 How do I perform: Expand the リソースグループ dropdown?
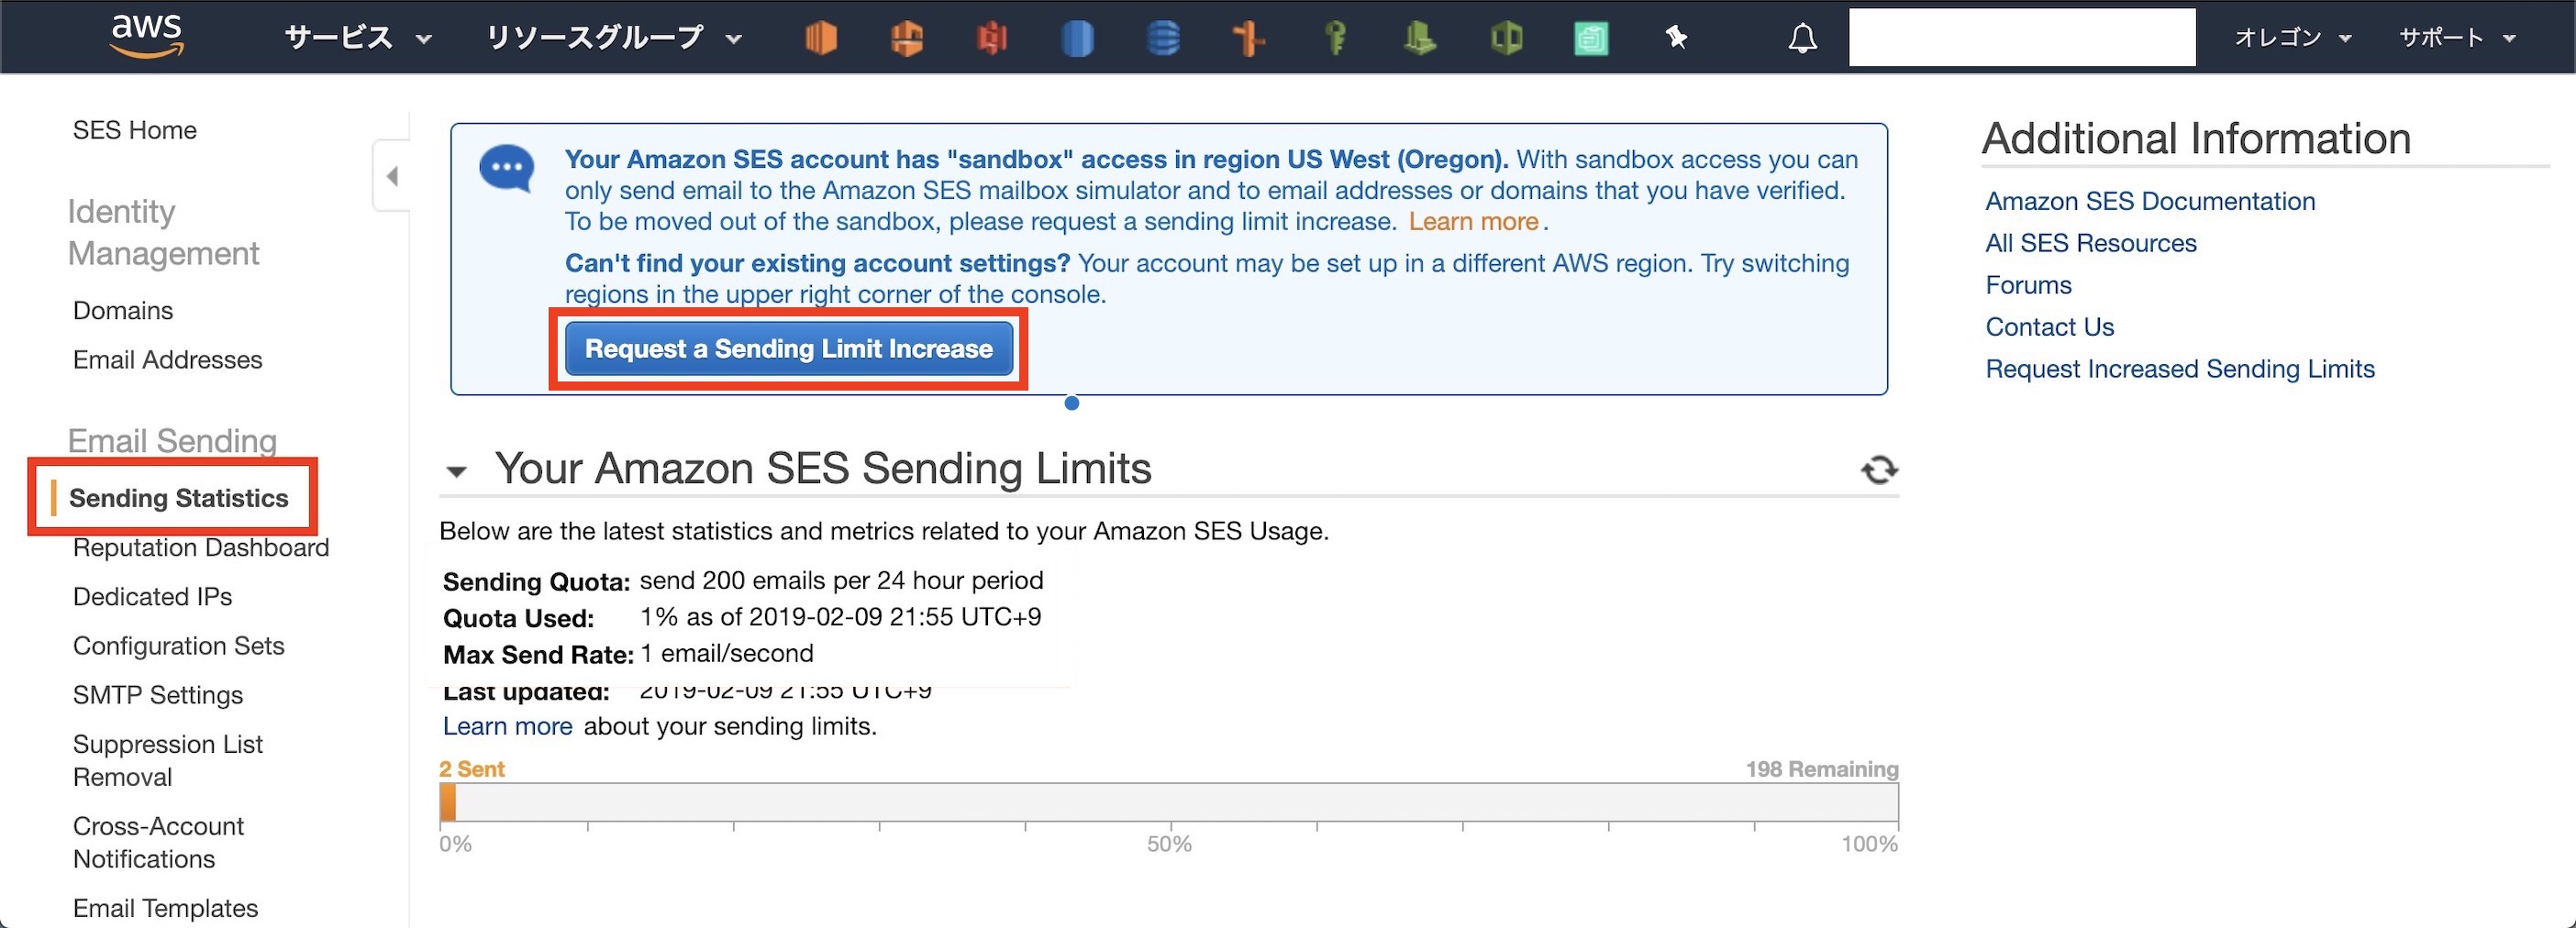(613, 38)
